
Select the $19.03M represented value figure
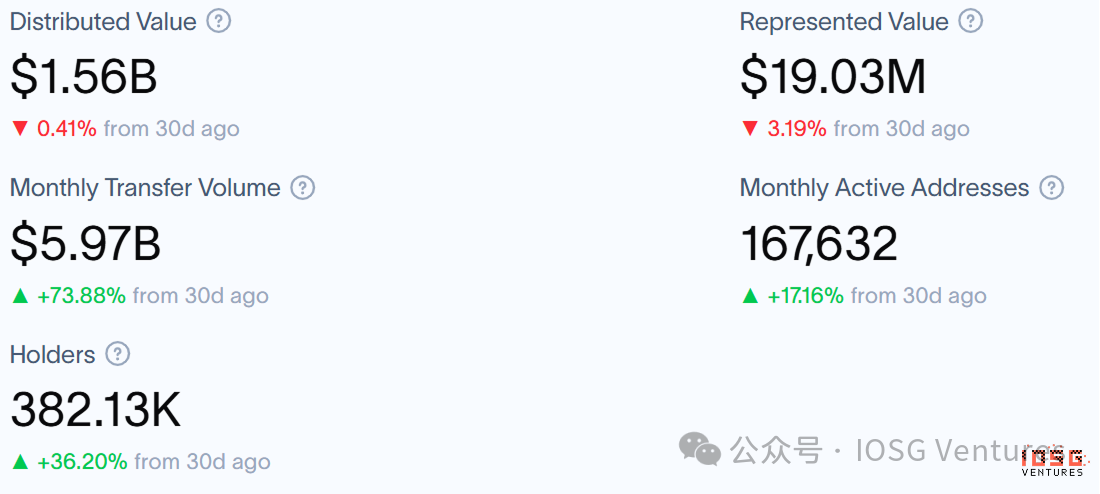point(833,76)
